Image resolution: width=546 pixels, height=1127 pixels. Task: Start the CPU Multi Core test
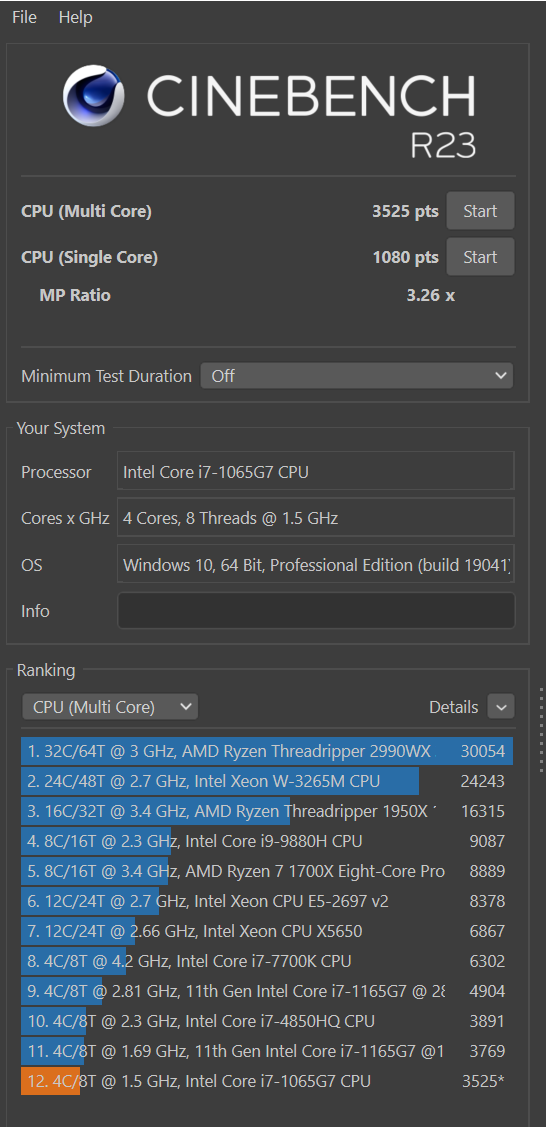[x=480, y=211]
